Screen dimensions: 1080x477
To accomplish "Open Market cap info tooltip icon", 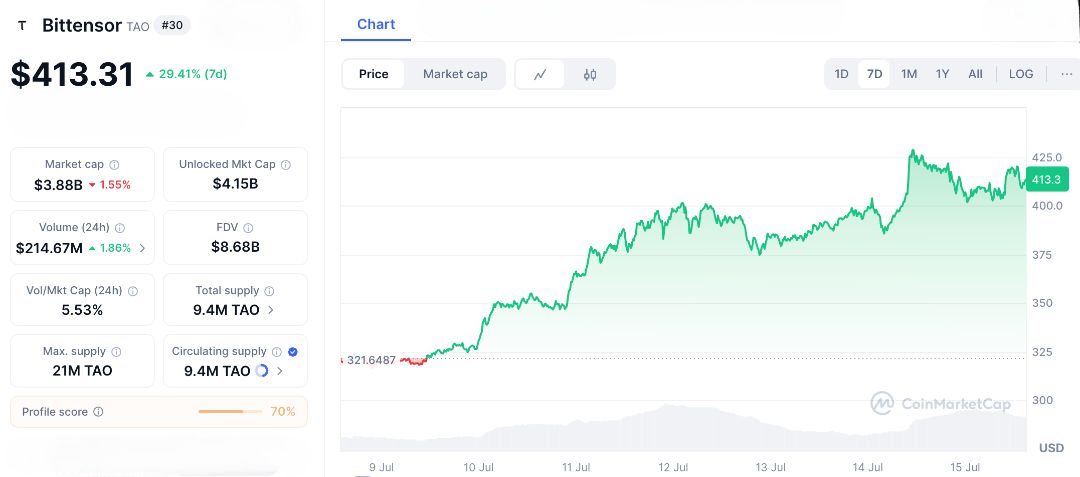I will coord(114,165).
